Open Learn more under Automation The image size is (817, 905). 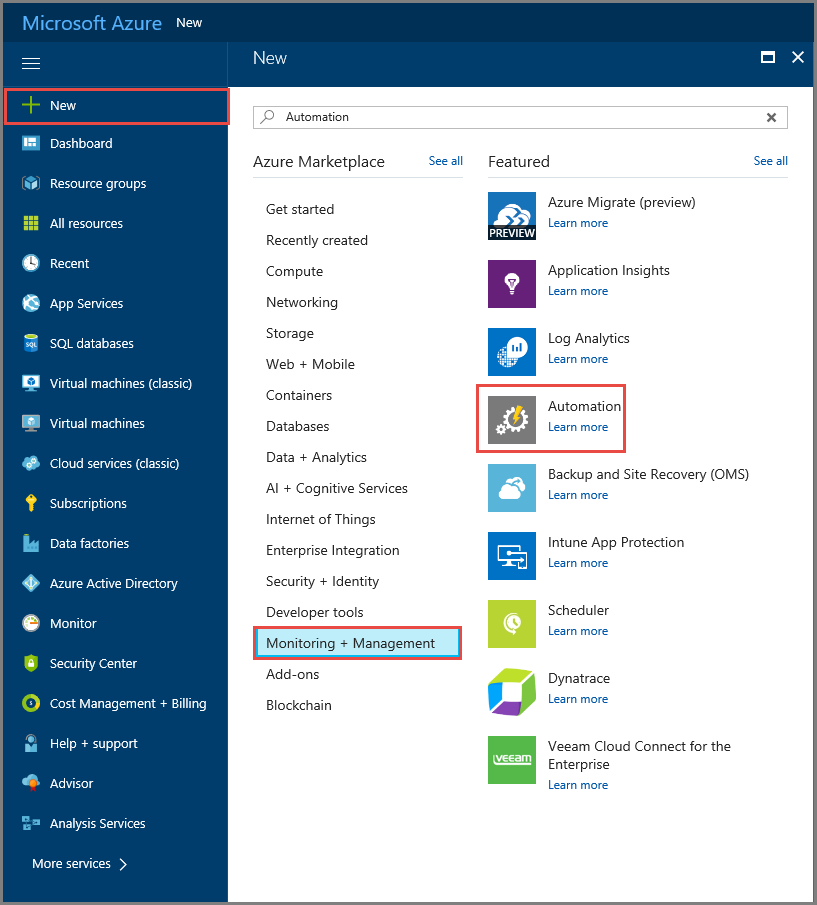(578, 427)
